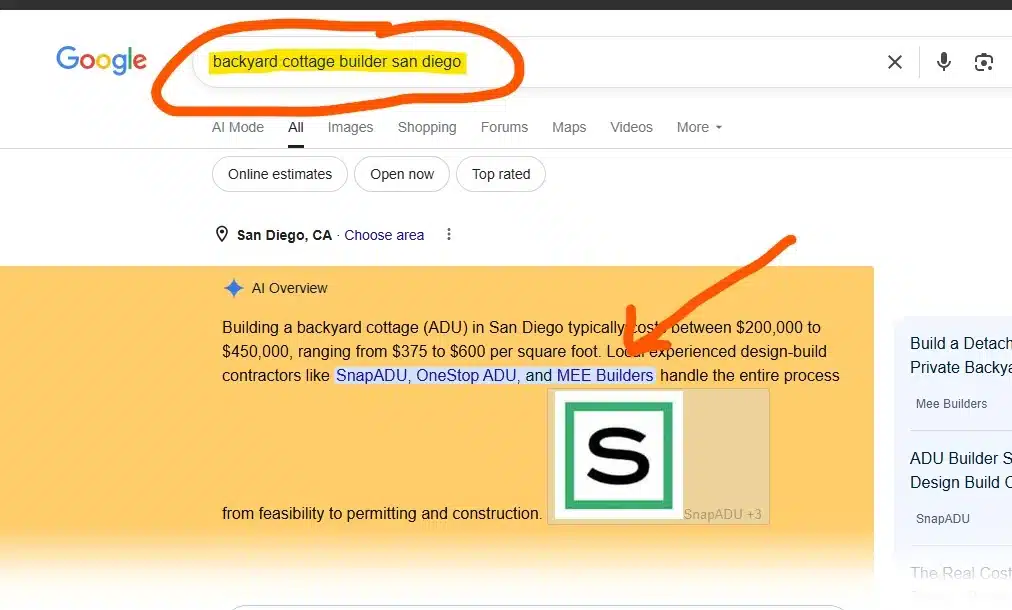
Task: Click the Google logo
Action: 101,60
